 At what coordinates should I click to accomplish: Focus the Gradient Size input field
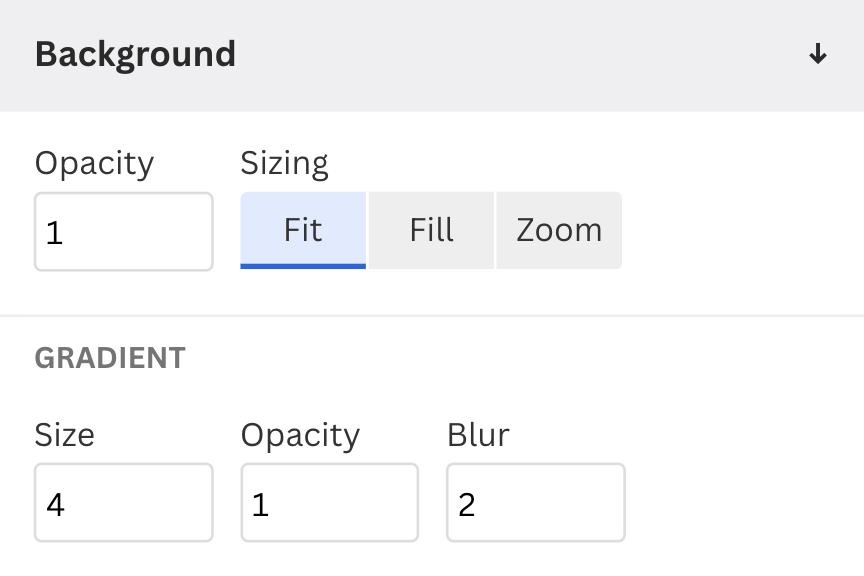[124, 503]
